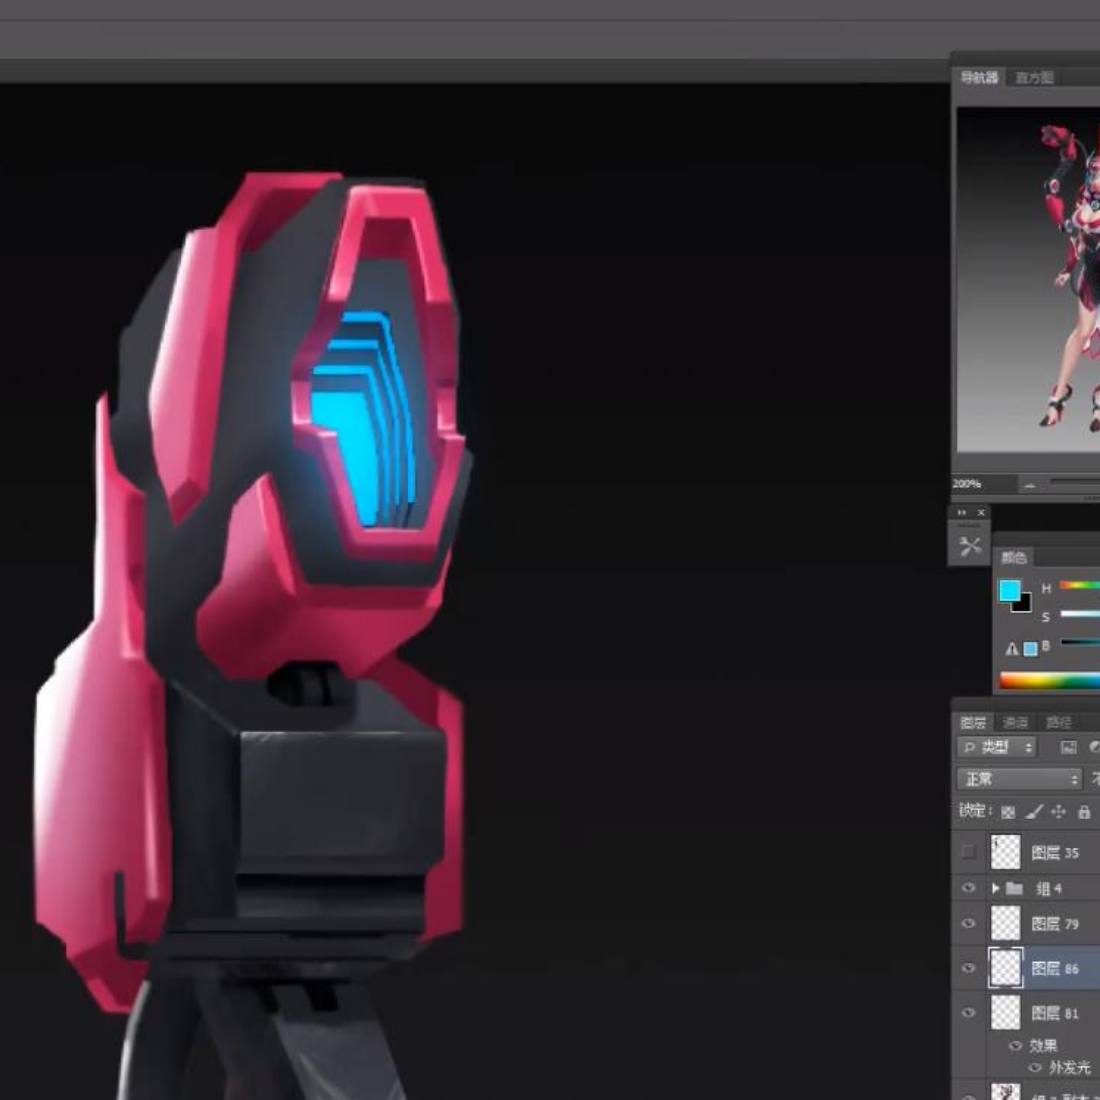Click the pixel layer filter icon

(1068, 747)
